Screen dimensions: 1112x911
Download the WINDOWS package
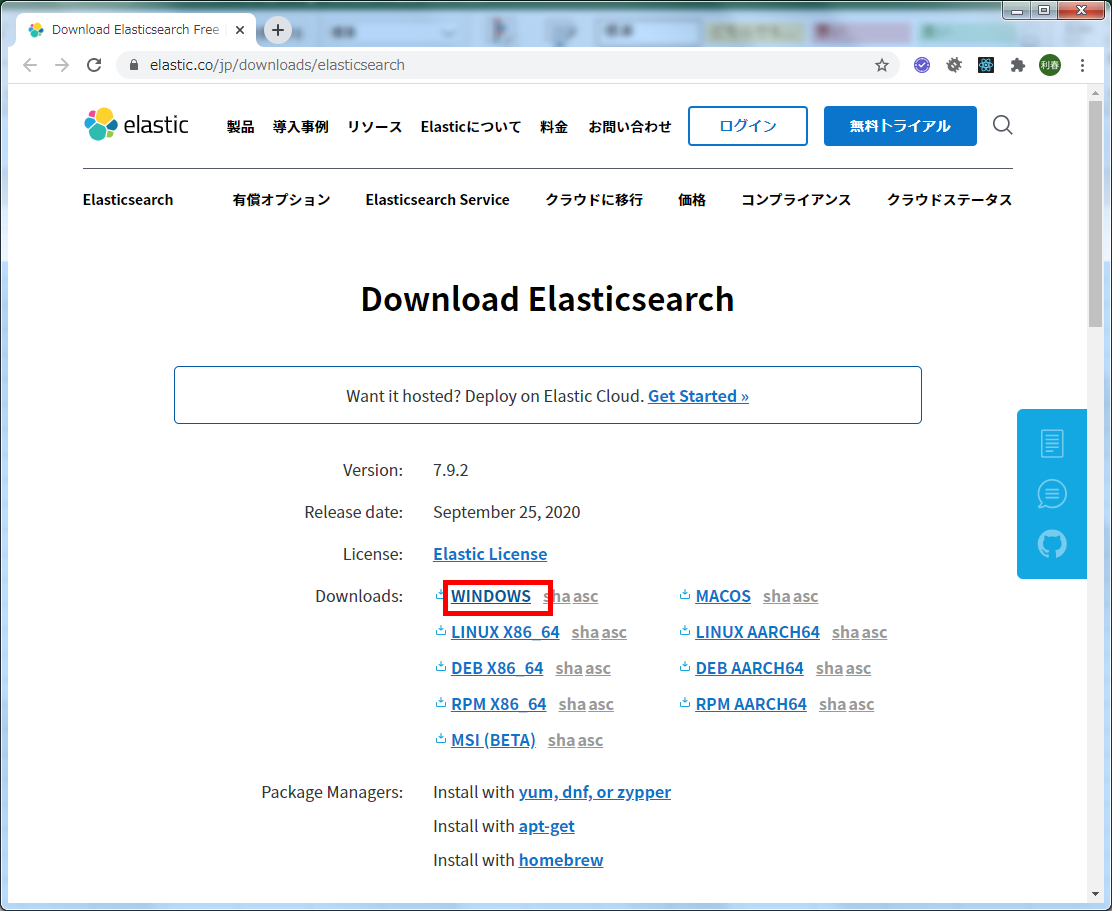[x=490, y=596]
